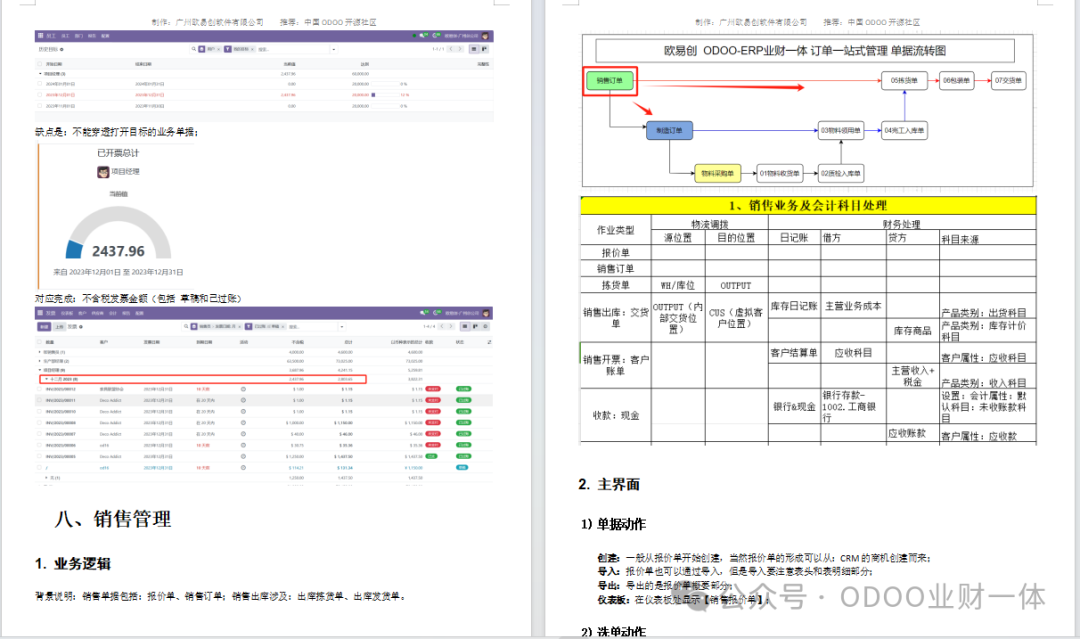Click the green 销售订单 flowchart node

coord(609,81)
